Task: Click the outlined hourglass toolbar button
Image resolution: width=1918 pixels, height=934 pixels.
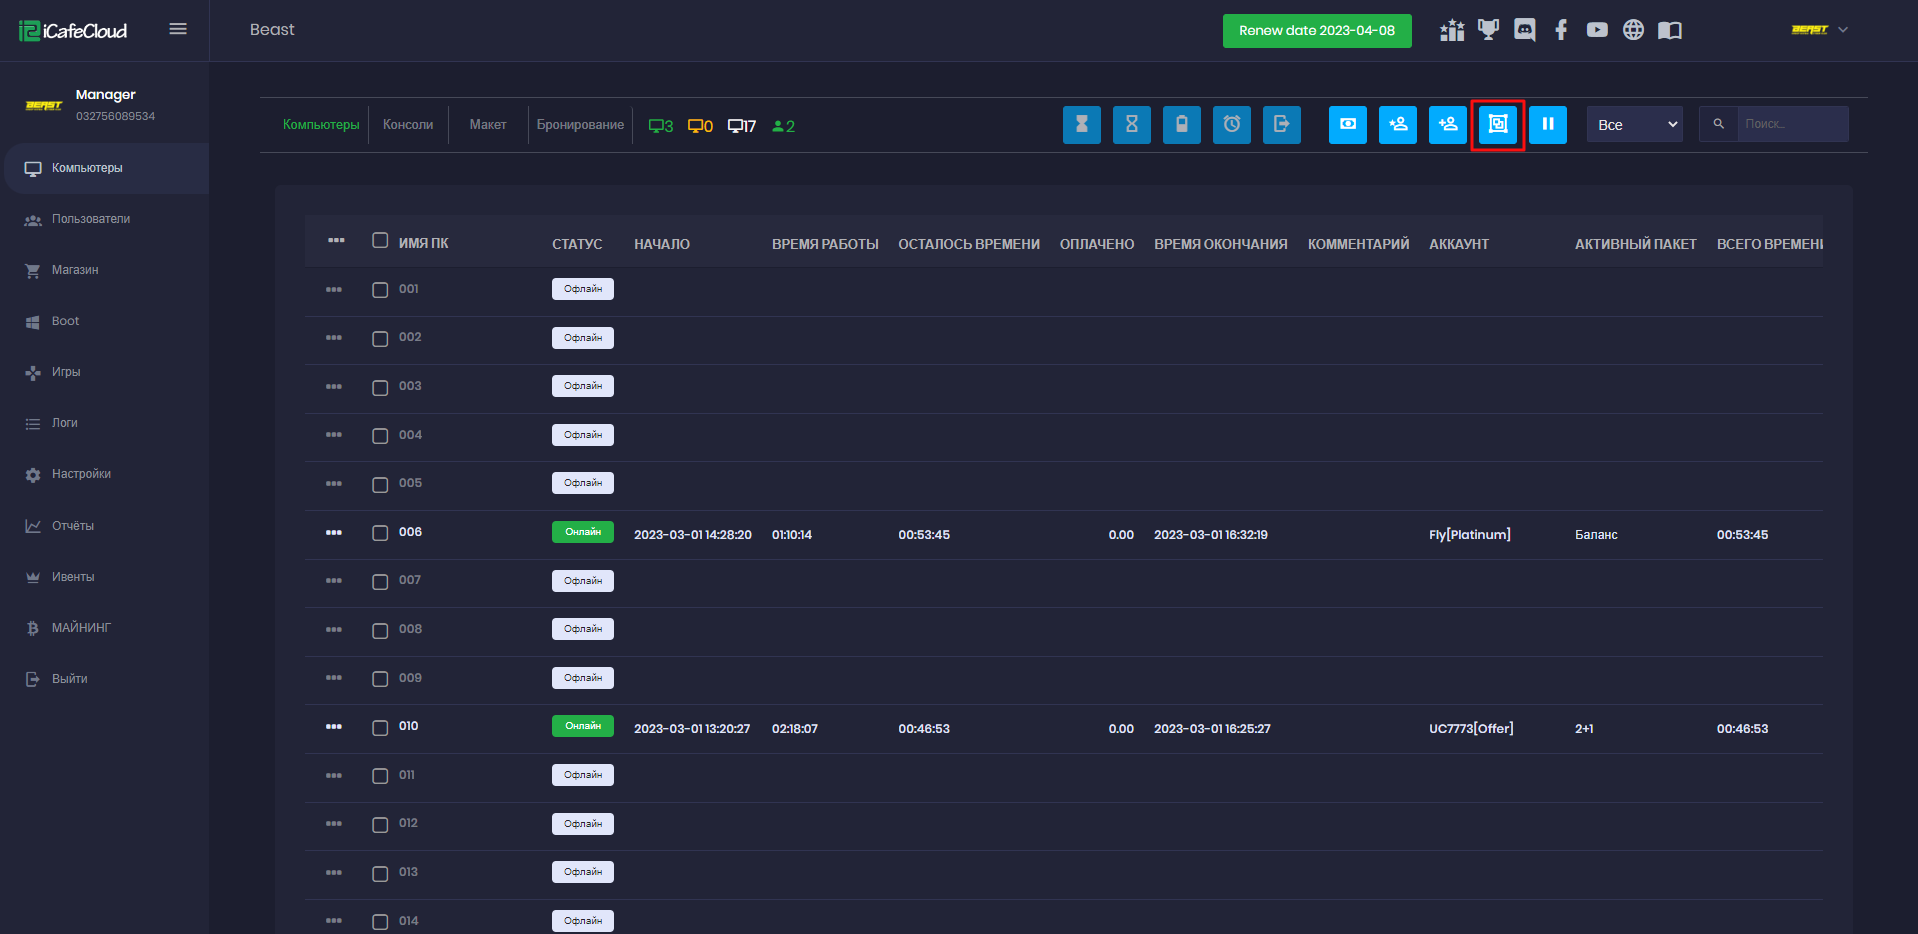Action: [1131, 125]
